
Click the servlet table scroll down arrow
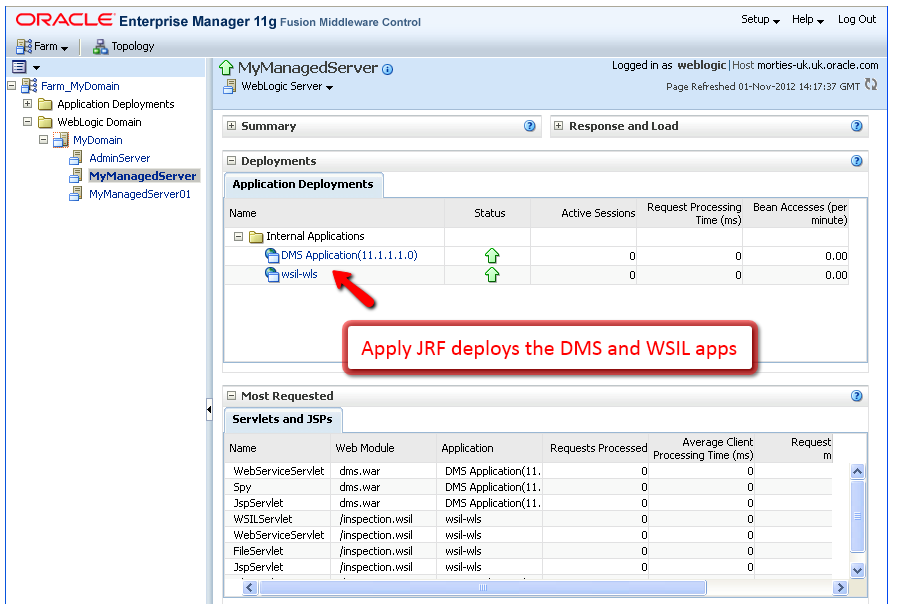coord(857,570)
